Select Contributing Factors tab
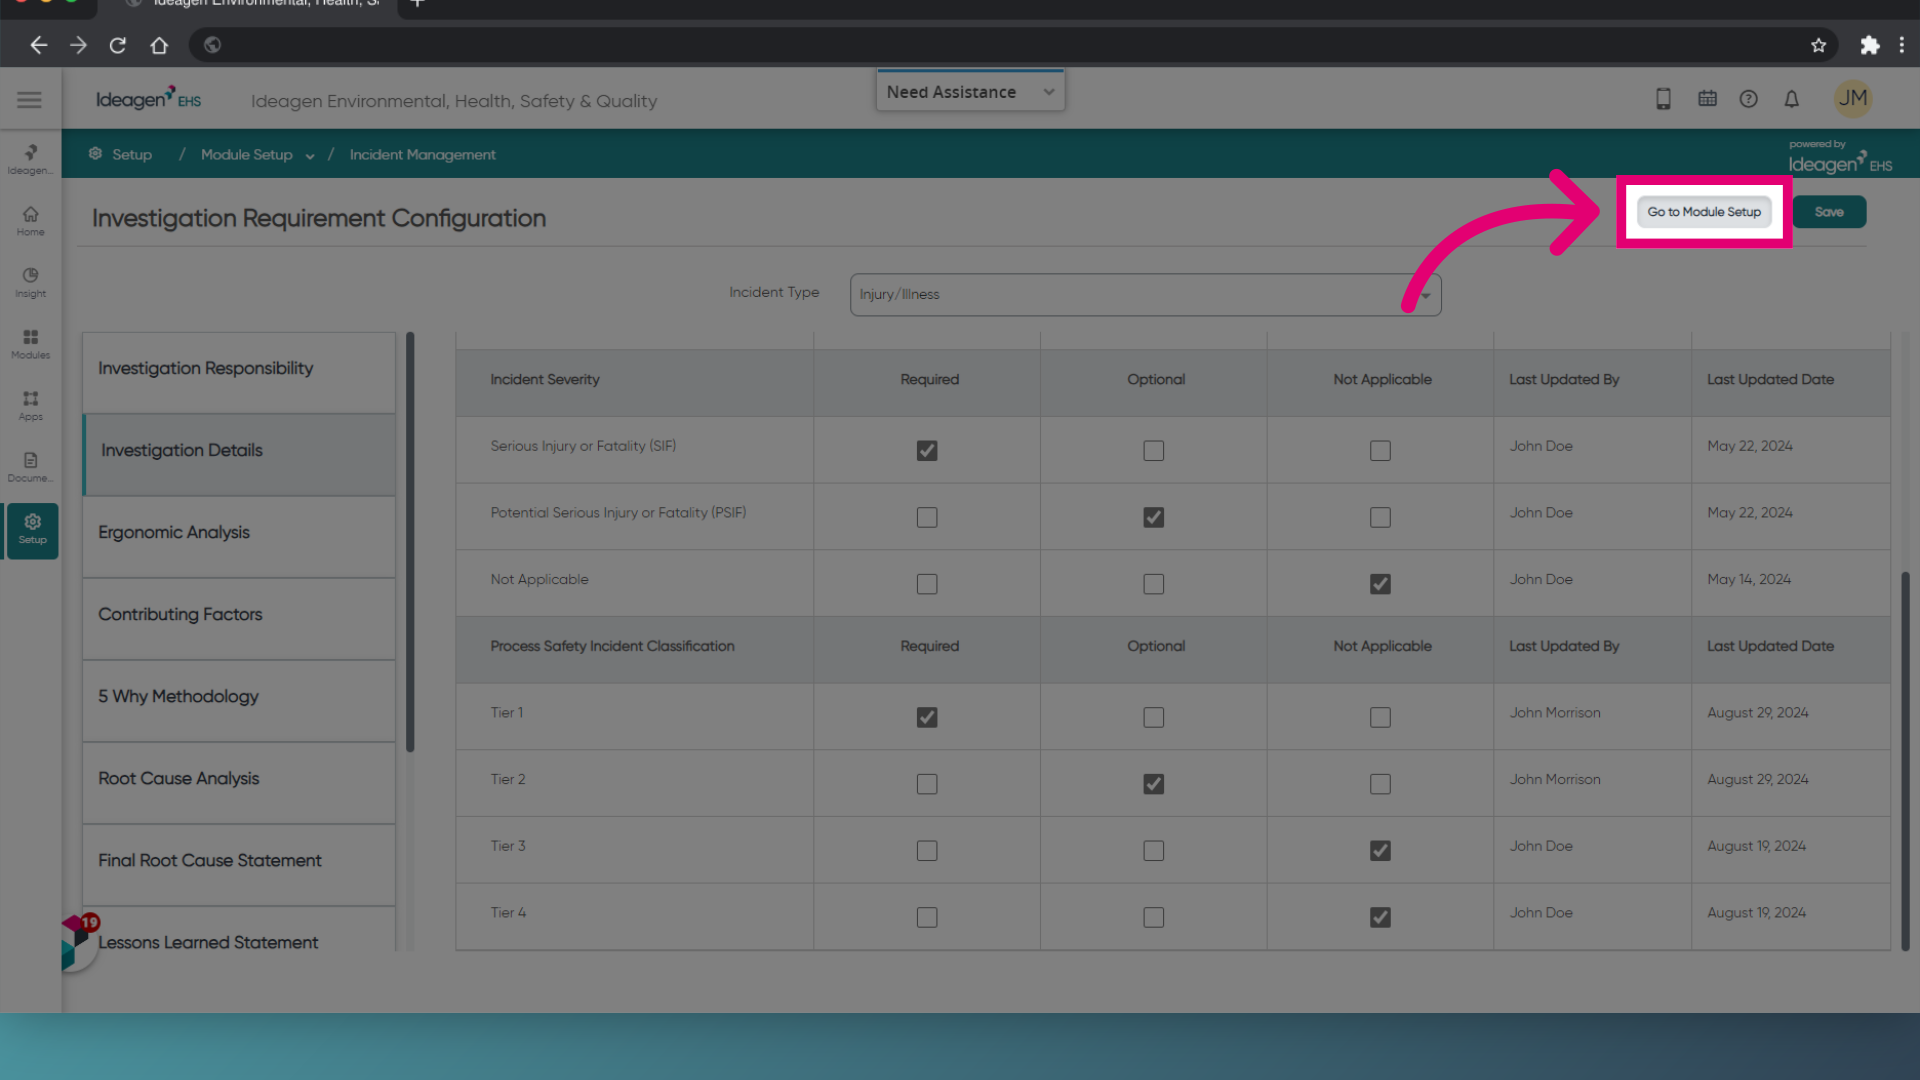Viewport: 1920px width, 1080px height. click(x=239, y=618)
